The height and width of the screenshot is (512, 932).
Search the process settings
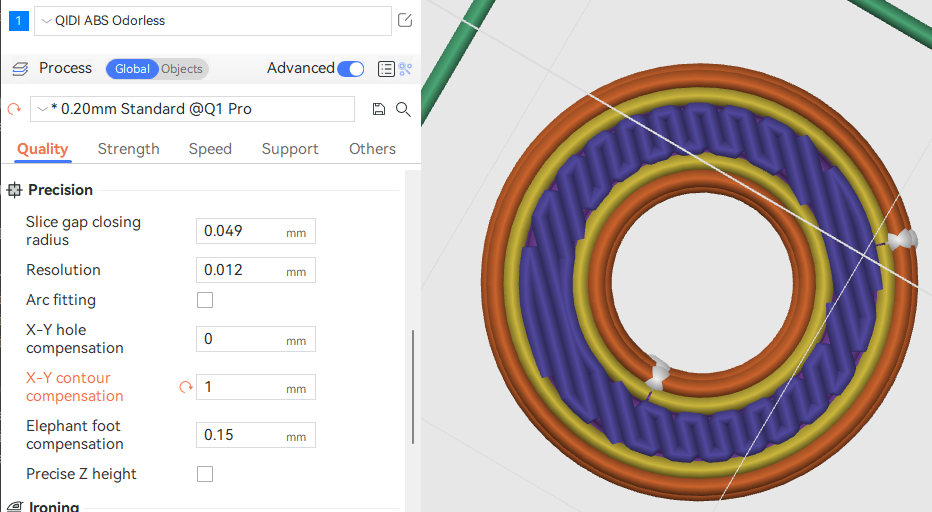pos(403,109)
